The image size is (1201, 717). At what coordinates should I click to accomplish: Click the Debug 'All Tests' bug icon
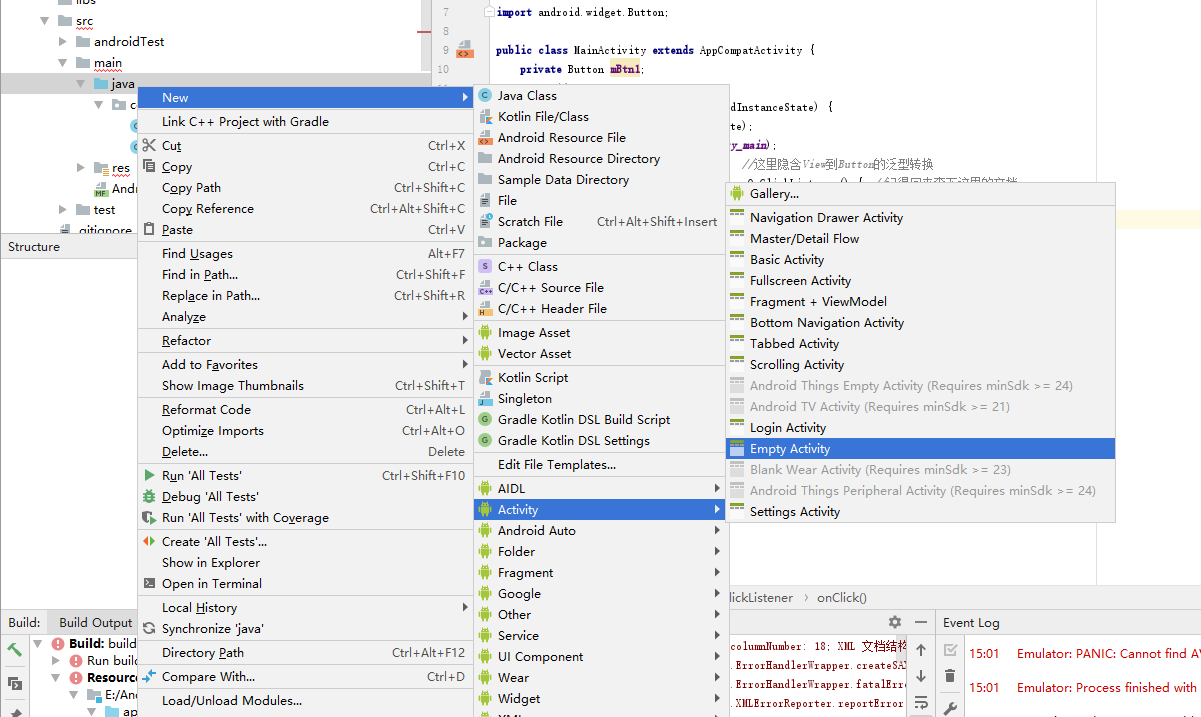pyautogui.click(x=149, y=497)
